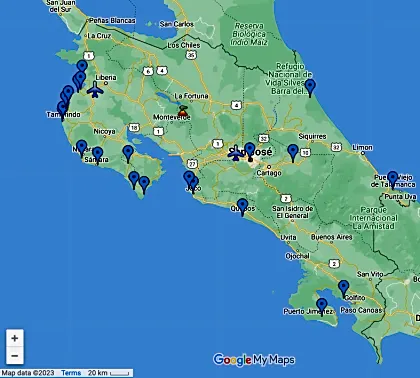
Task: Open the pin at Nosara
Action: point(81,149)
